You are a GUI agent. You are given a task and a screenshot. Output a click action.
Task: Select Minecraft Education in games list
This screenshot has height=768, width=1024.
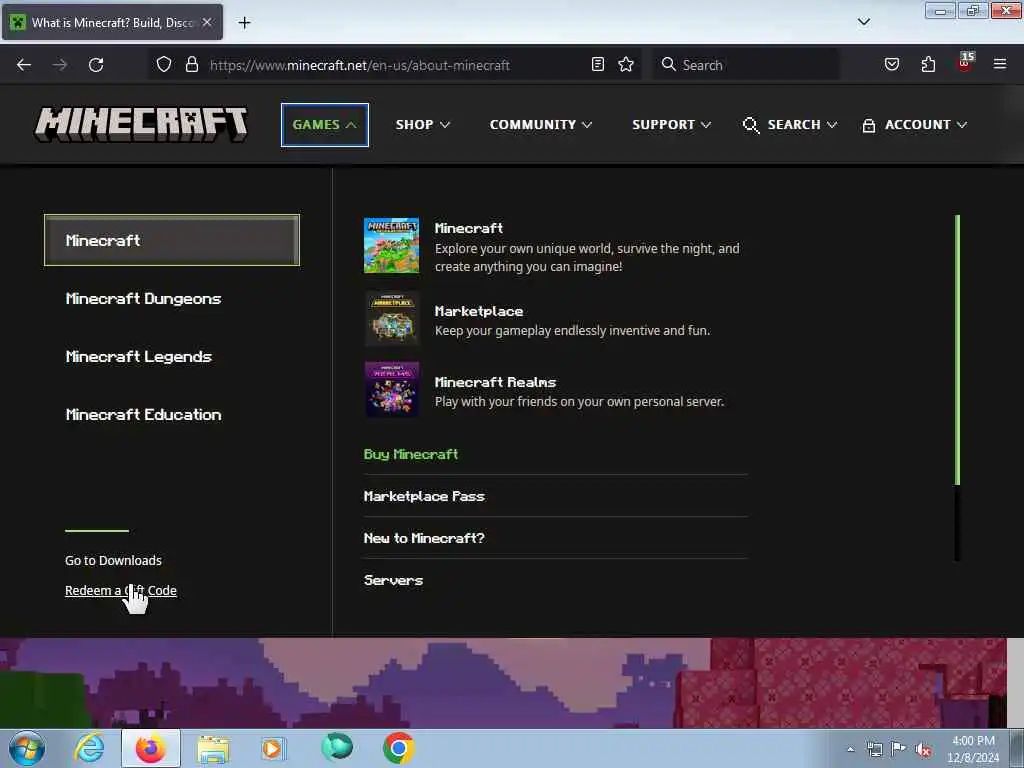pyautogui.click(x=144, y=415)
